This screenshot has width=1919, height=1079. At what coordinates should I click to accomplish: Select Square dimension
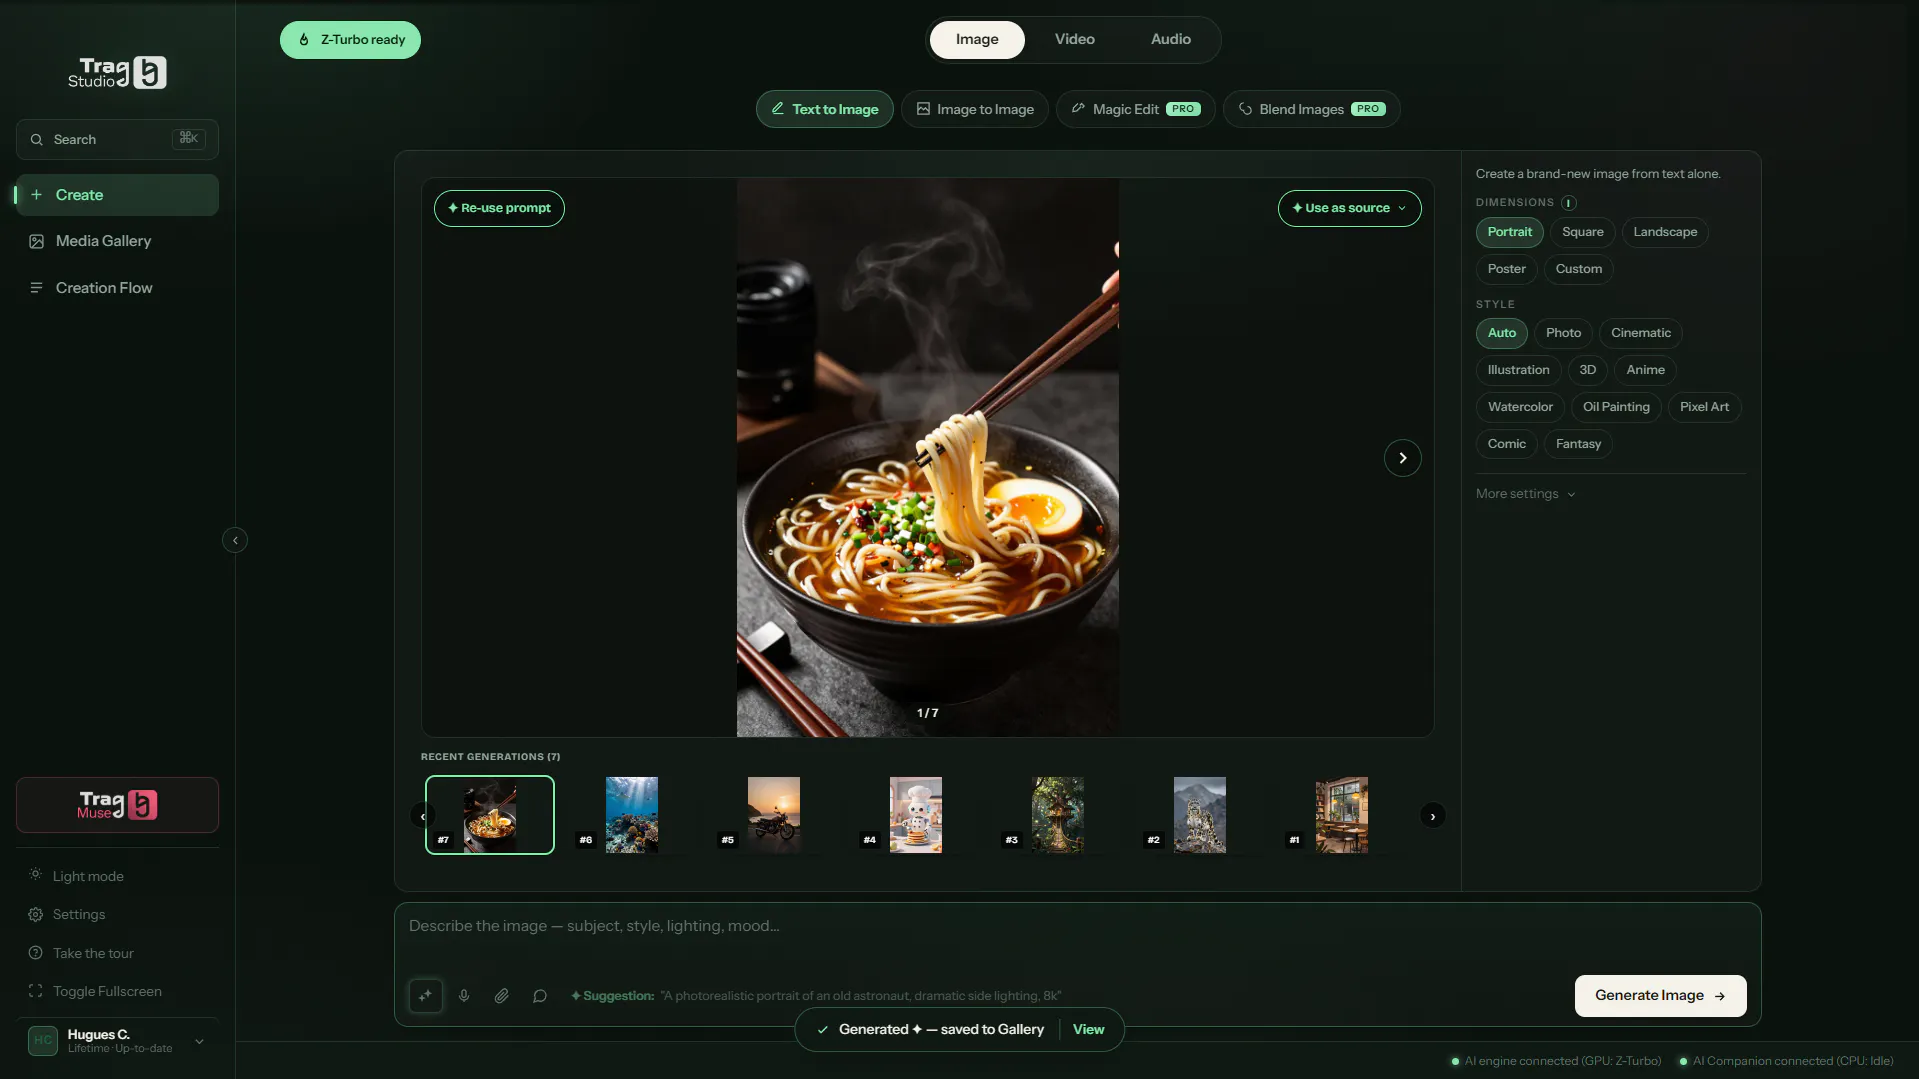[x=1583, y=232]
